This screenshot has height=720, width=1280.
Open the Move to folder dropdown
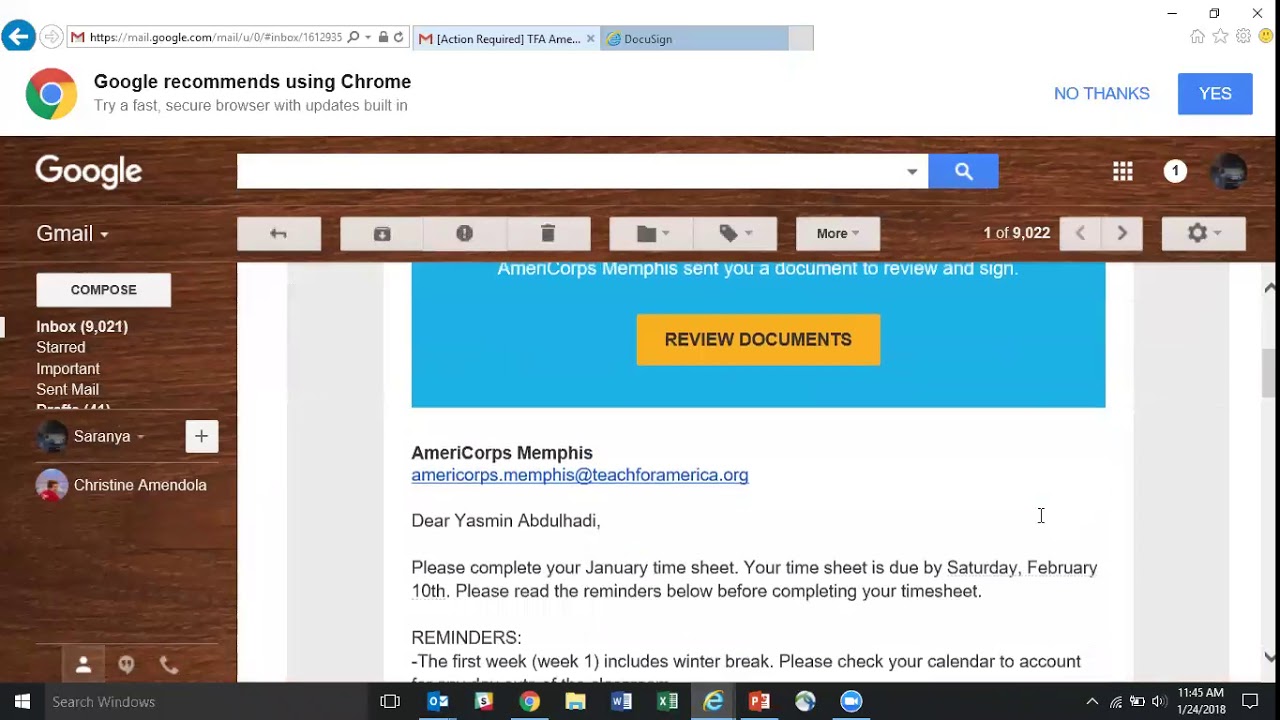coord(652,233)
